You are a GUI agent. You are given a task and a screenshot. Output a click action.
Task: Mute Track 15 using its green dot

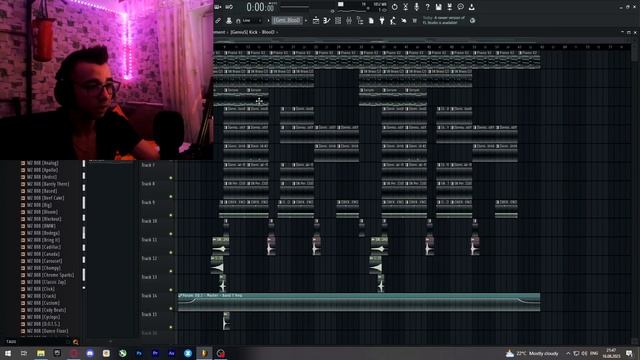tap(171, 327)
